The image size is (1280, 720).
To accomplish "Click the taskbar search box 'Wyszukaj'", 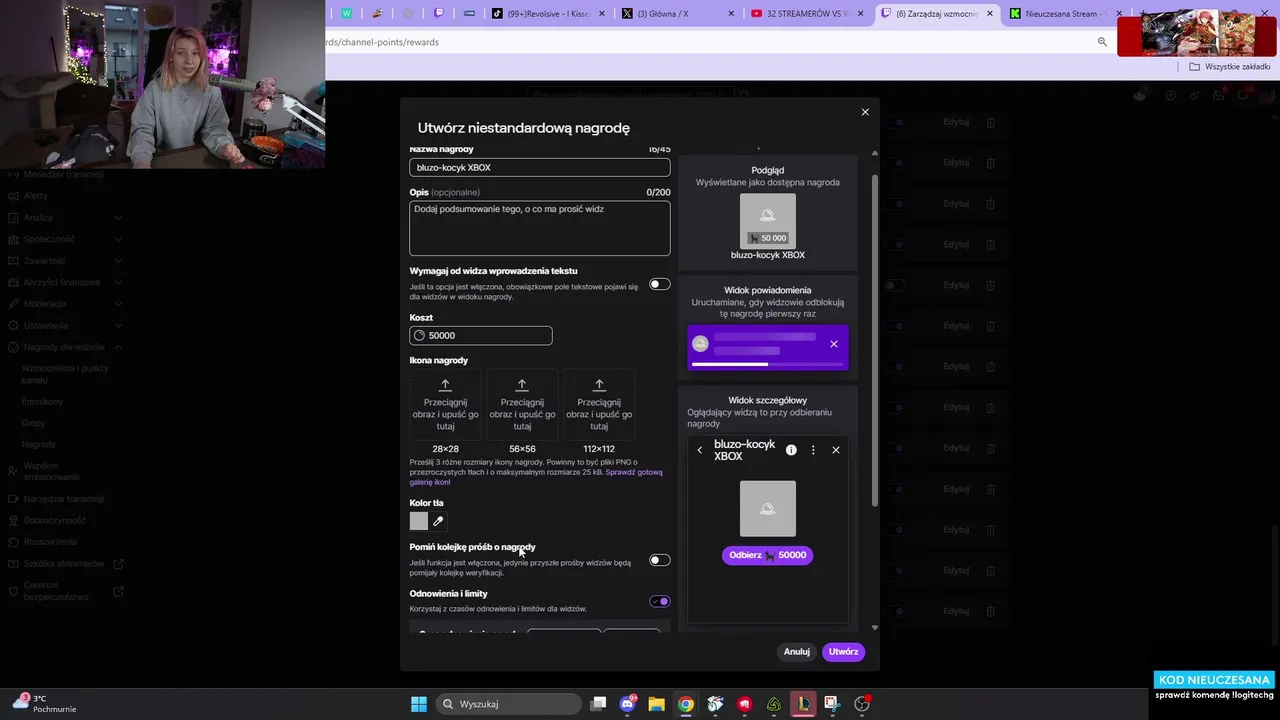I will [509, 704].
